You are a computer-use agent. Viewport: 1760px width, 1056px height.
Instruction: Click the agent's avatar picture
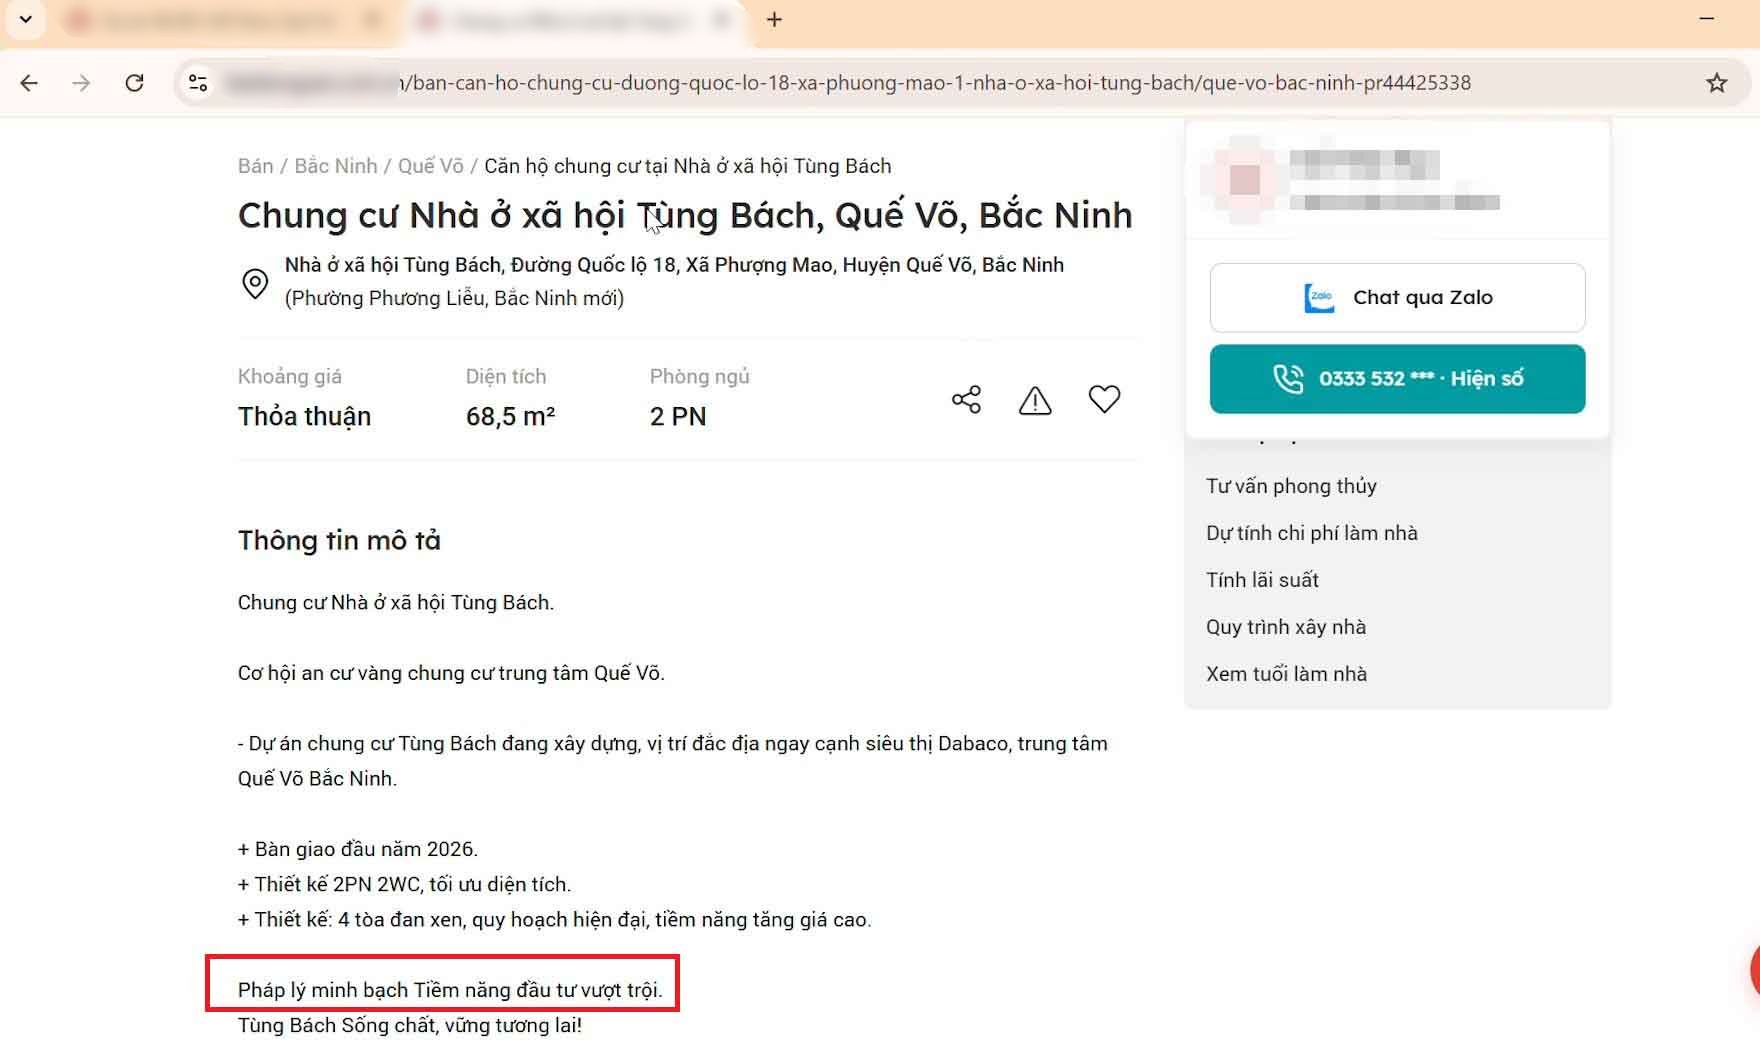point(1245,180)
